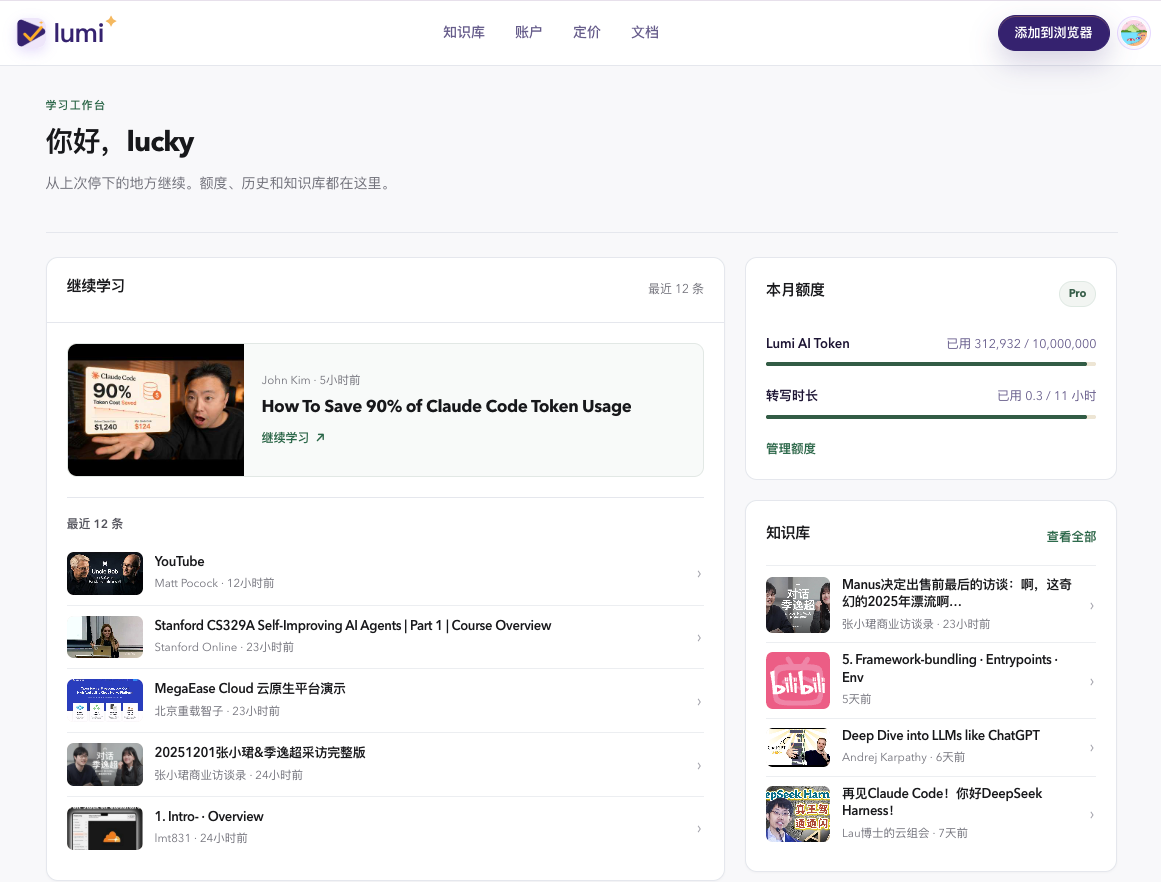Screen dimensions: 1161x882
Task: Open chevron for Manus决定出售前 item
Action: click(1091, 606)
